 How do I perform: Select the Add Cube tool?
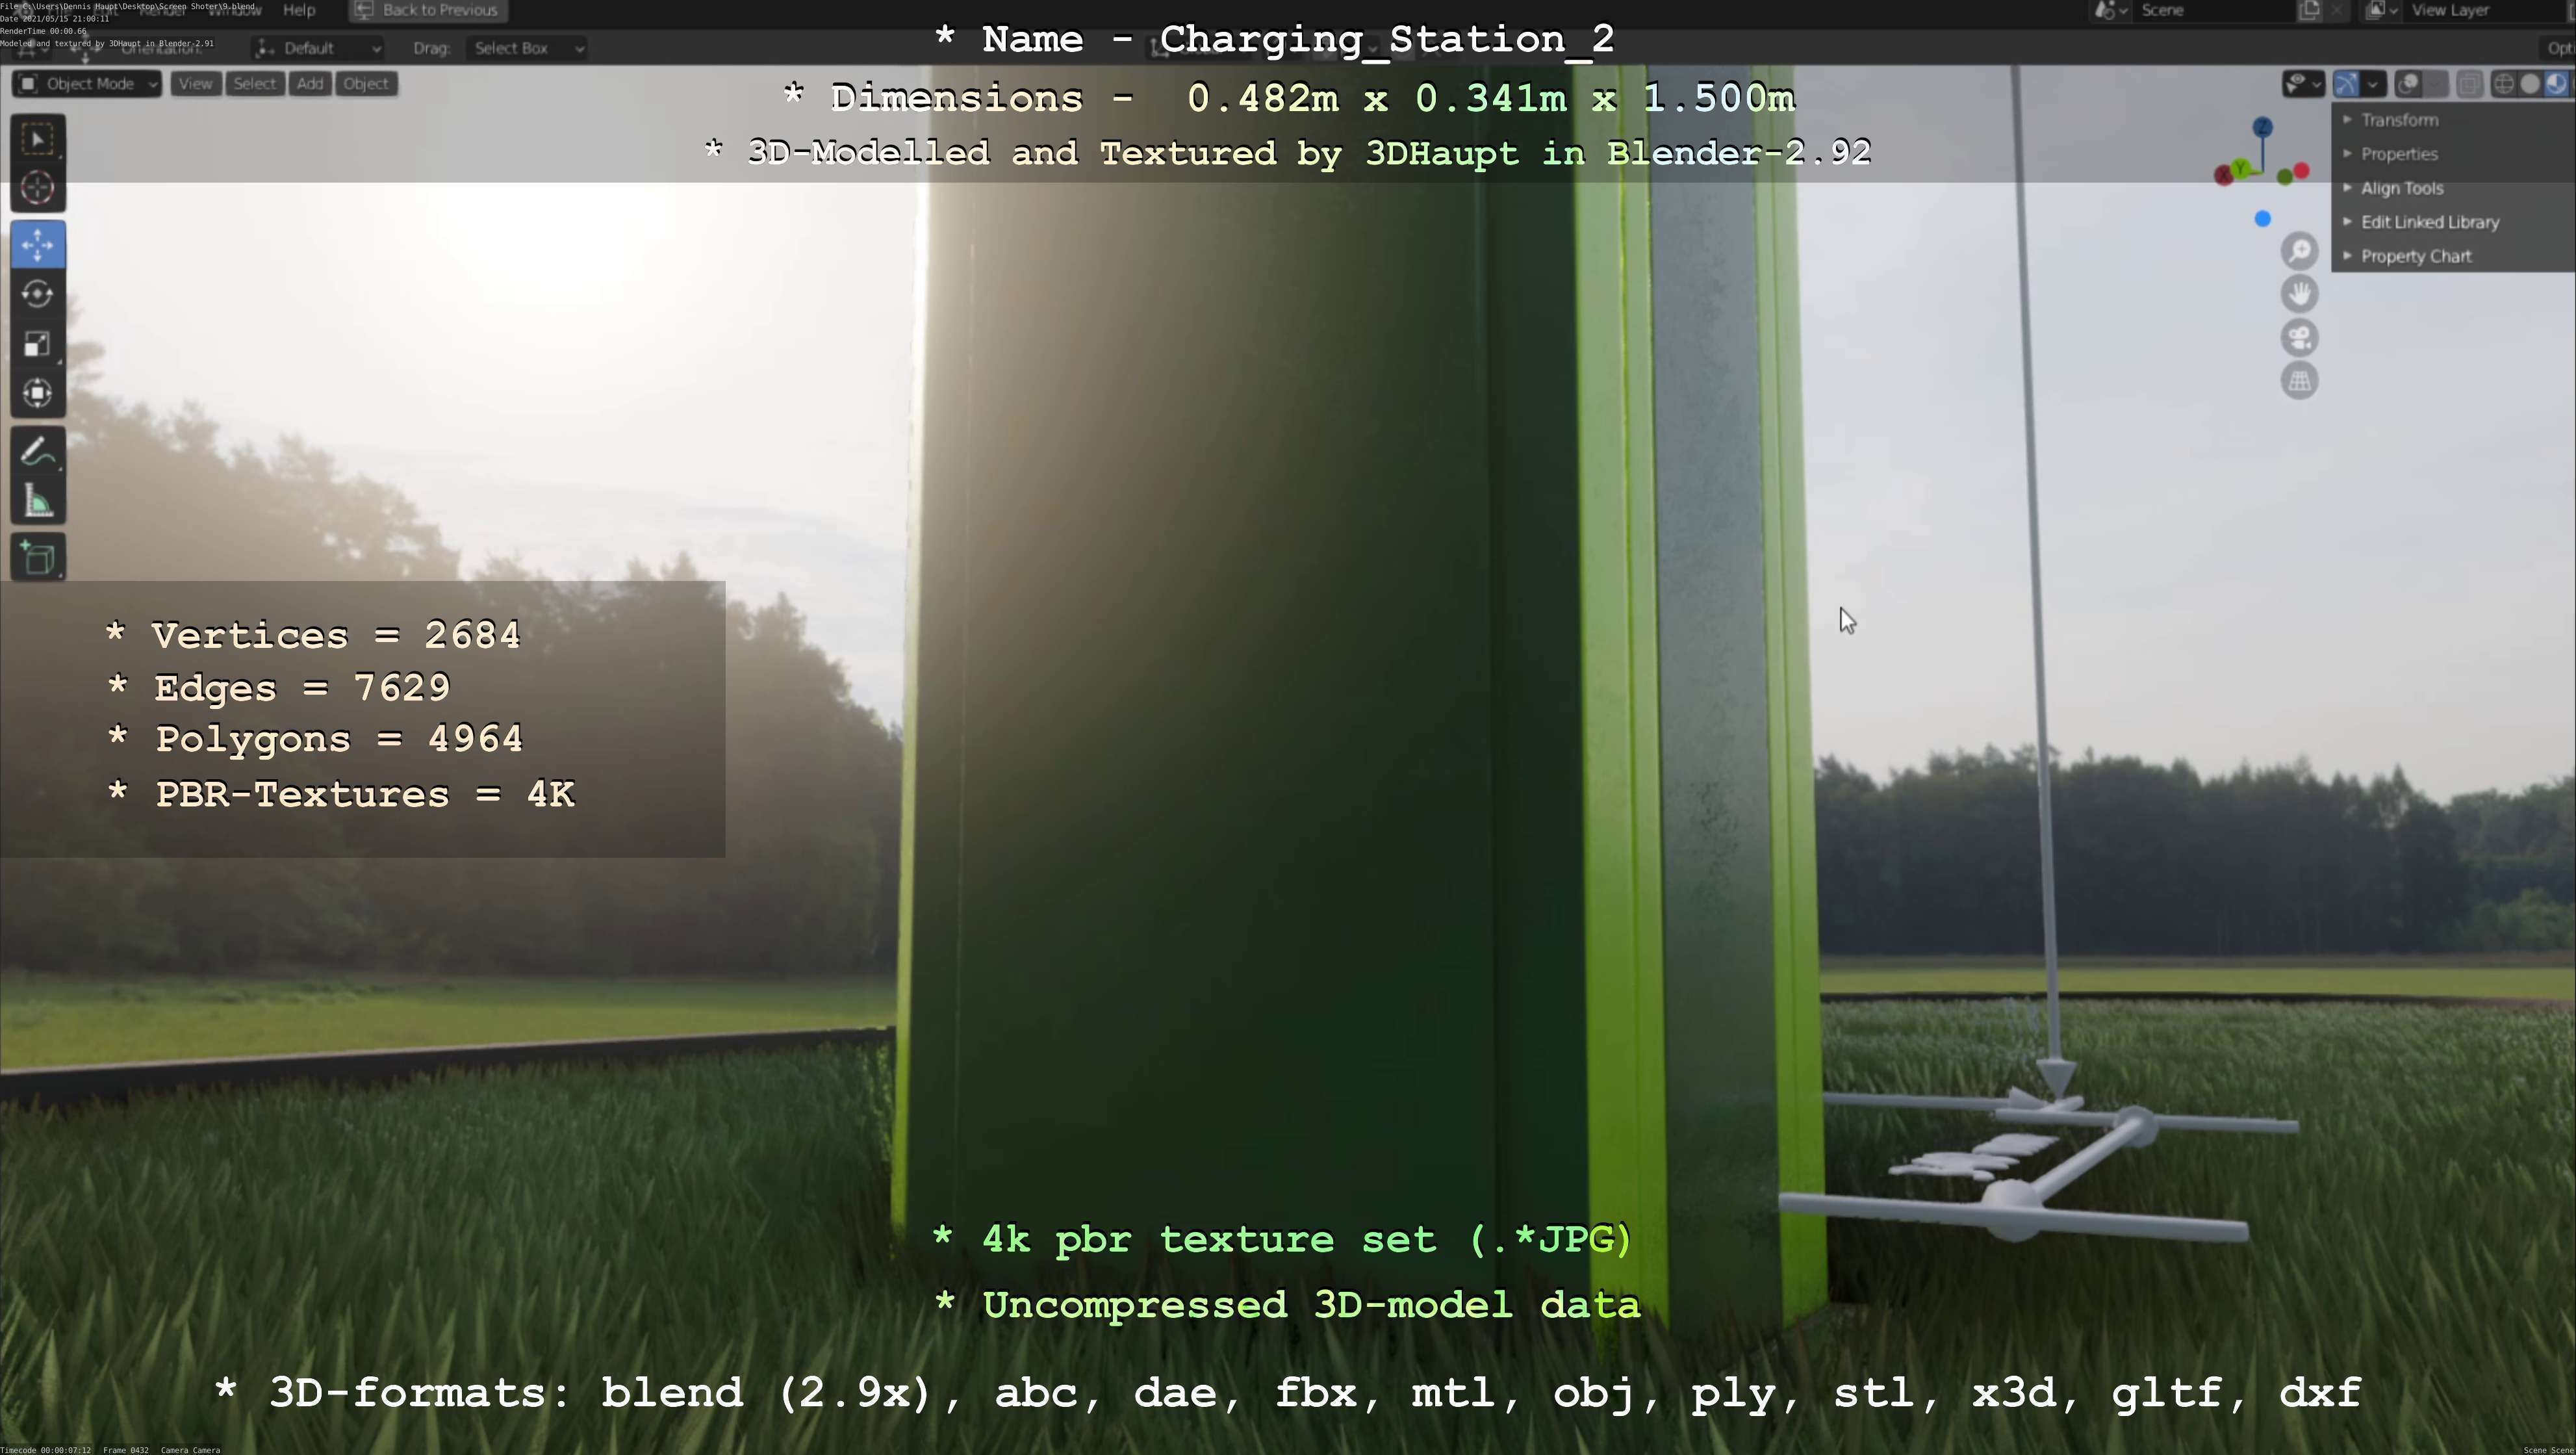(38, 558)
